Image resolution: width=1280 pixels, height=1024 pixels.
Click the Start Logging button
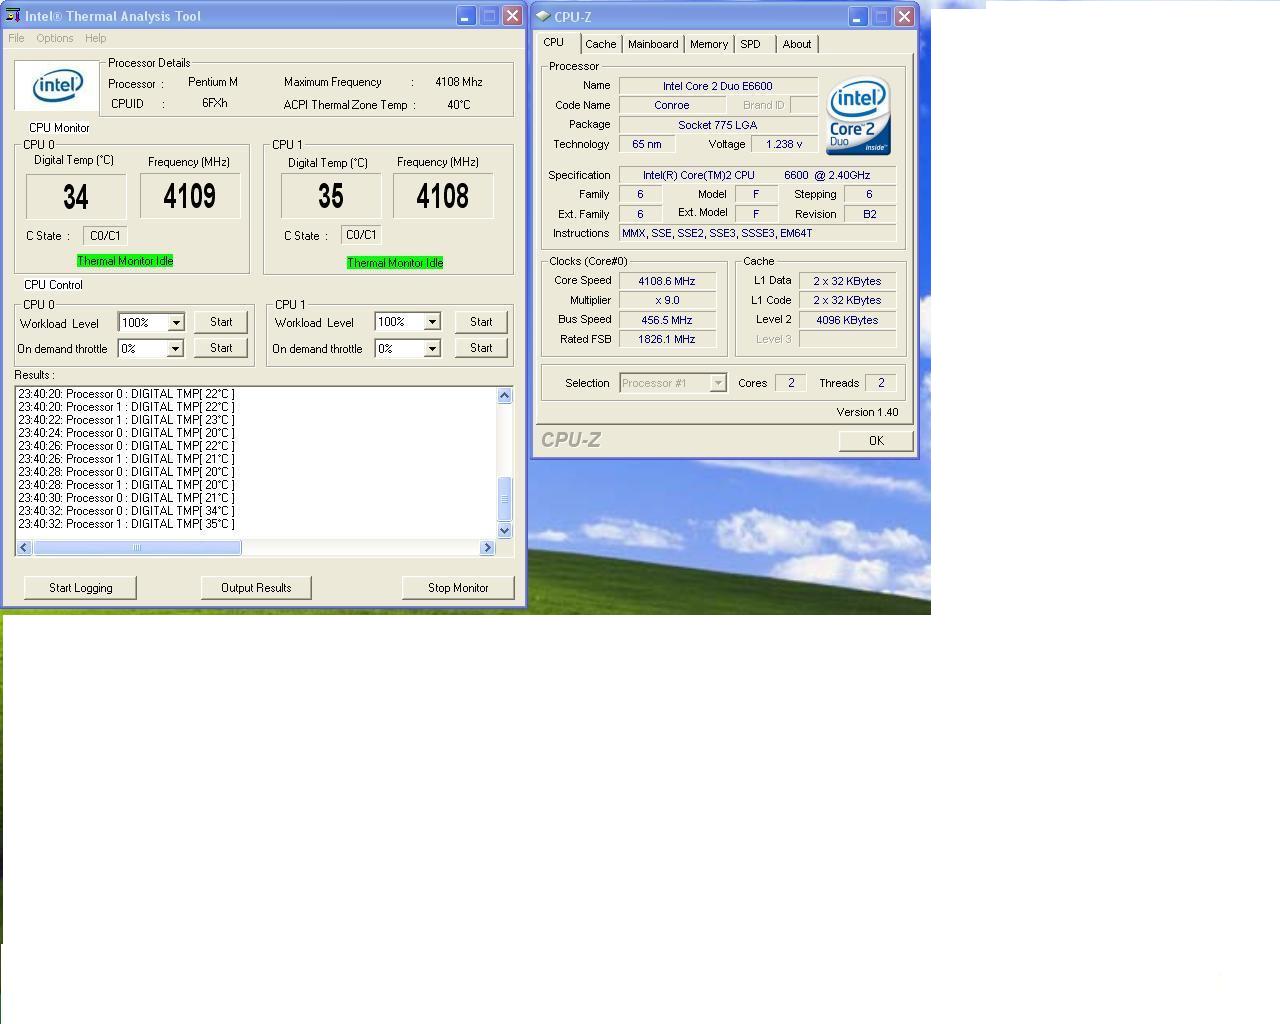tap(80, 588)
